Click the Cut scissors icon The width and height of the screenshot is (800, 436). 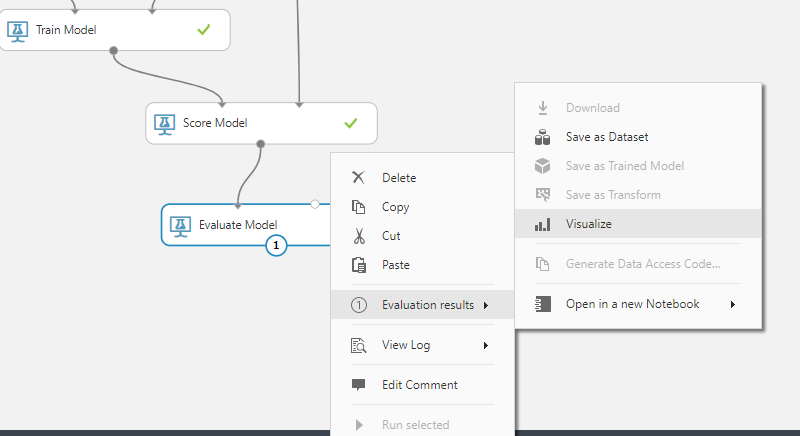(359, 236)
